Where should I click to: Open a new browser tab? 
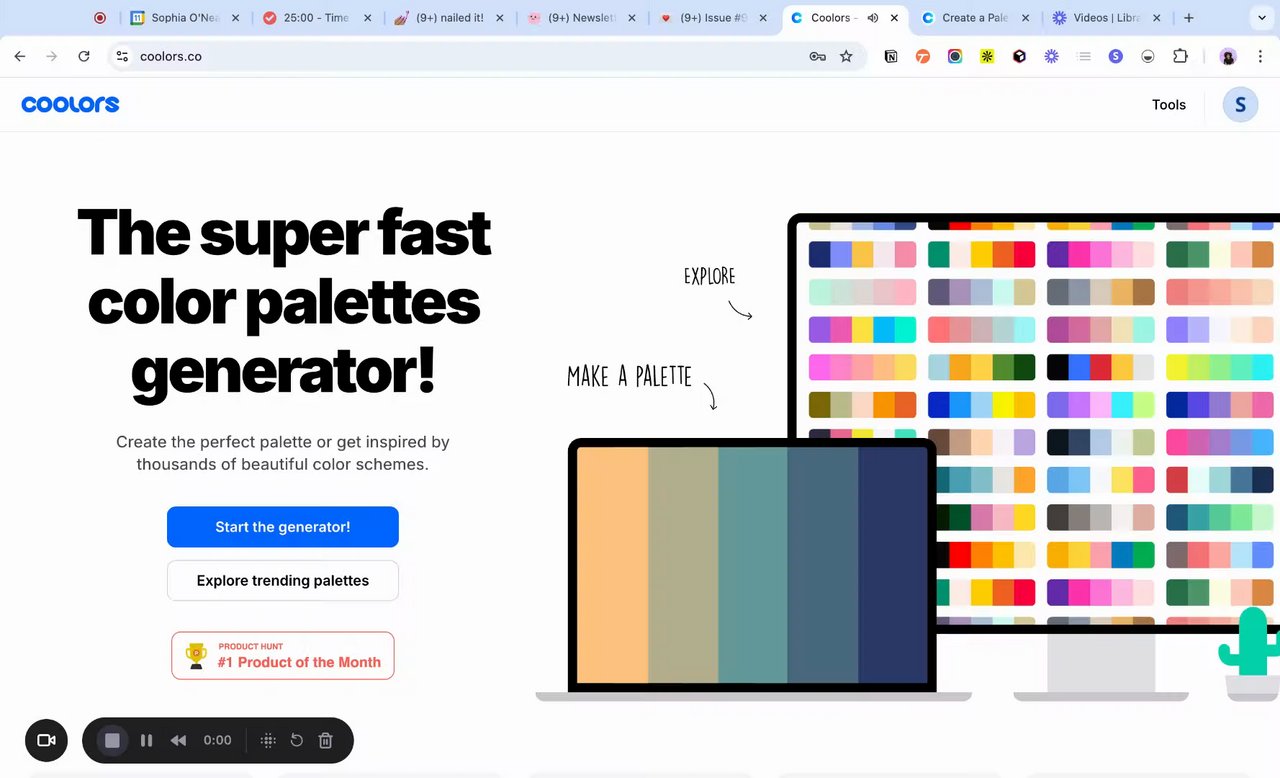tap(1189, 18)
